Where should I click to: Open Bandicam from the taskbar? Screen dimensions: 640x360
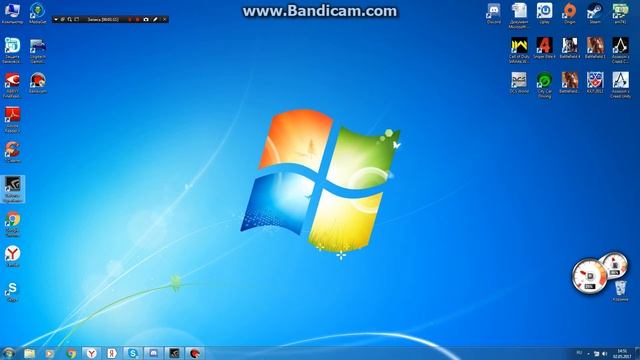coord(195,353)
